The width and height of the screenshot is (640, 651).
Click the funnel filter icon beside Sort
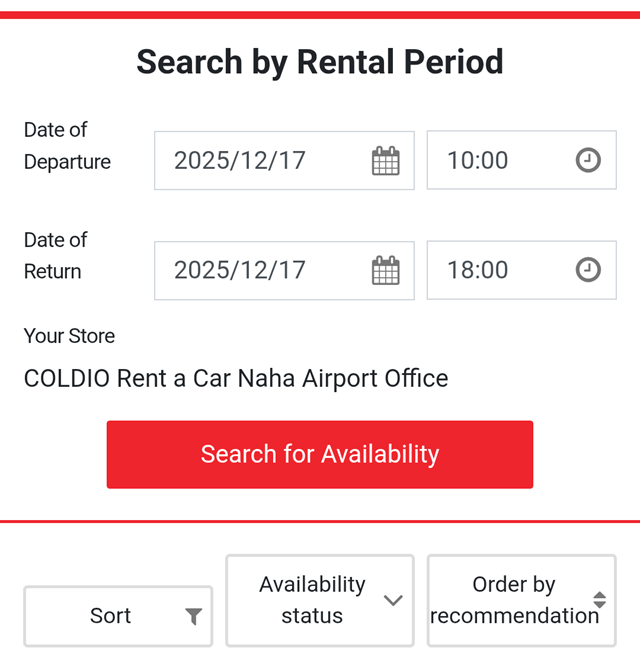tap(194, 617)
